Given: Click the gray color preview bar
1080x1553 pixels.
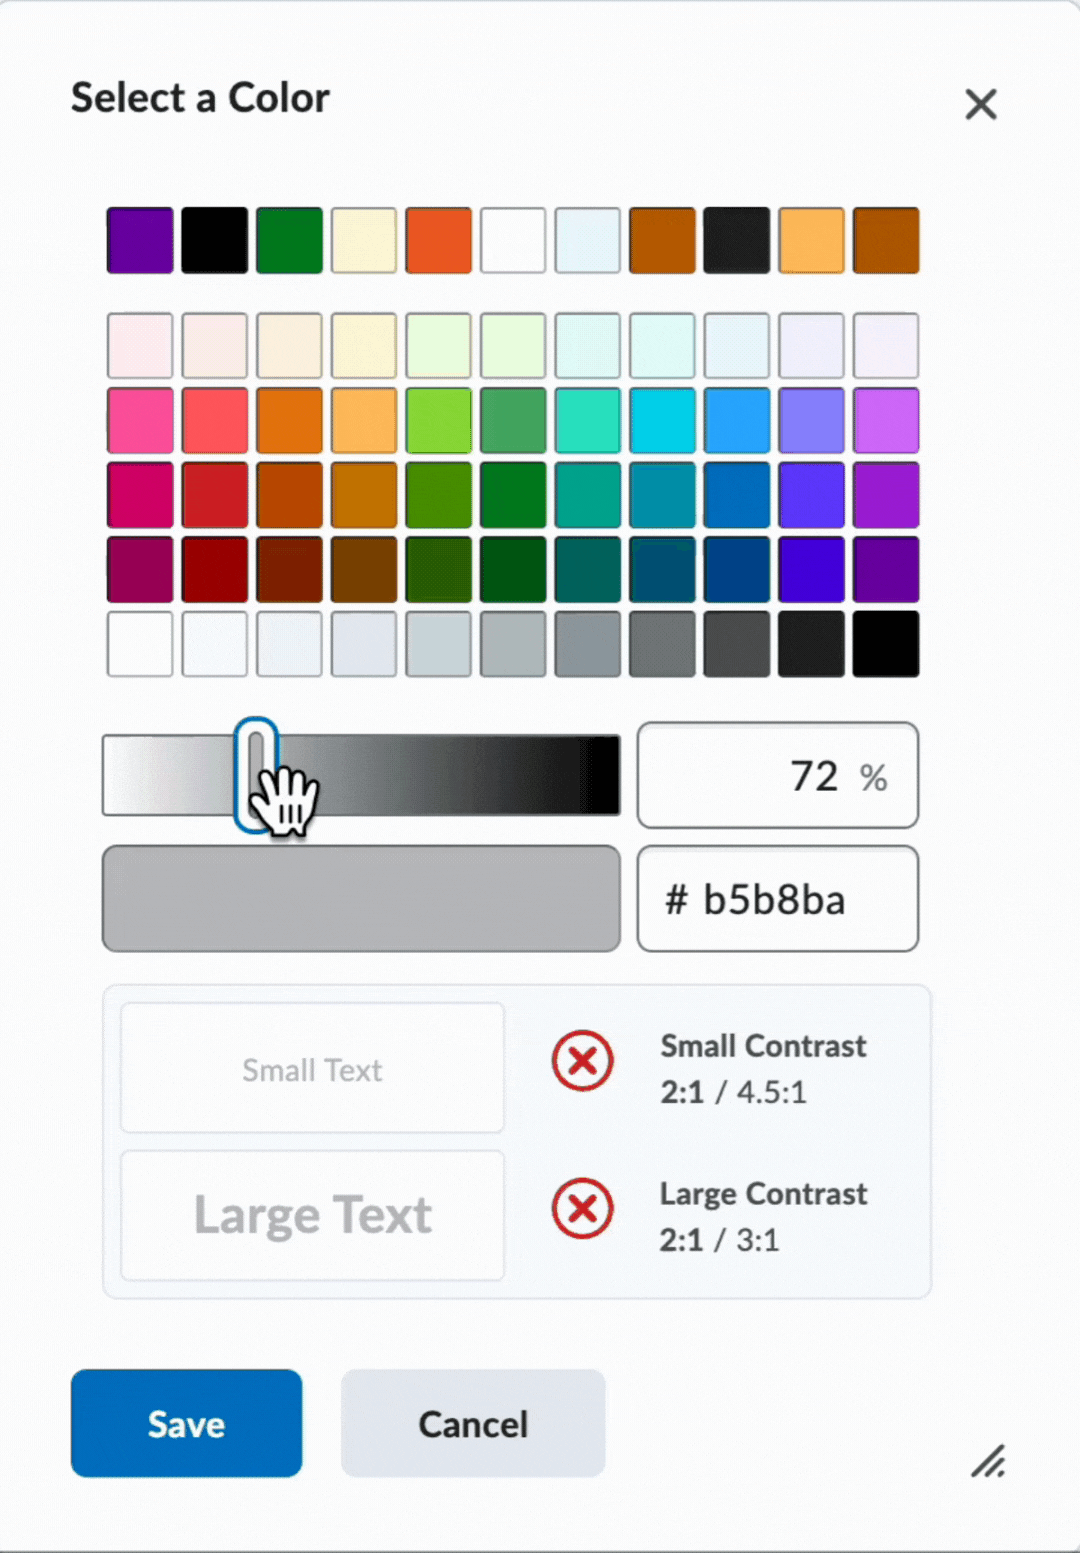Looking at the screenshot, I should (x=361, y=899).
